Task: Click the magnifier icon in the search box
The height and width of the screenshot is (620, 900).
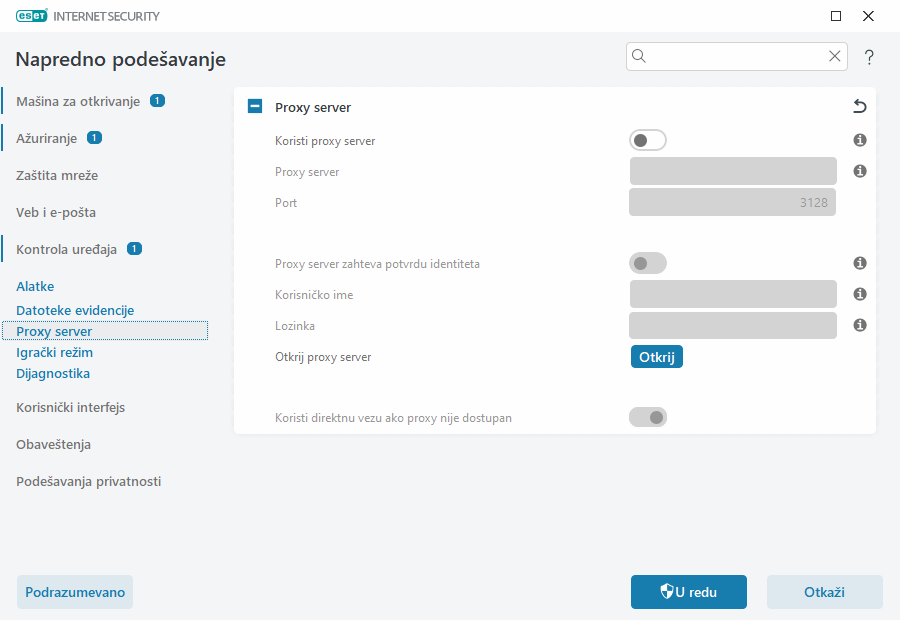Action: click(x=639, y=56)
